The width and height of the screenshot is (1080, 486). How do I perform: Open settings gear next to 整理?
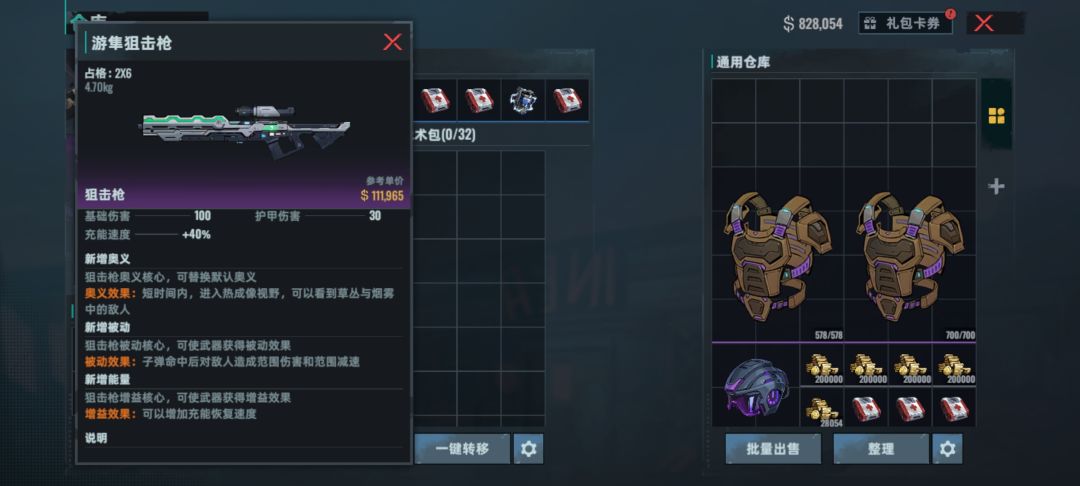948,449
